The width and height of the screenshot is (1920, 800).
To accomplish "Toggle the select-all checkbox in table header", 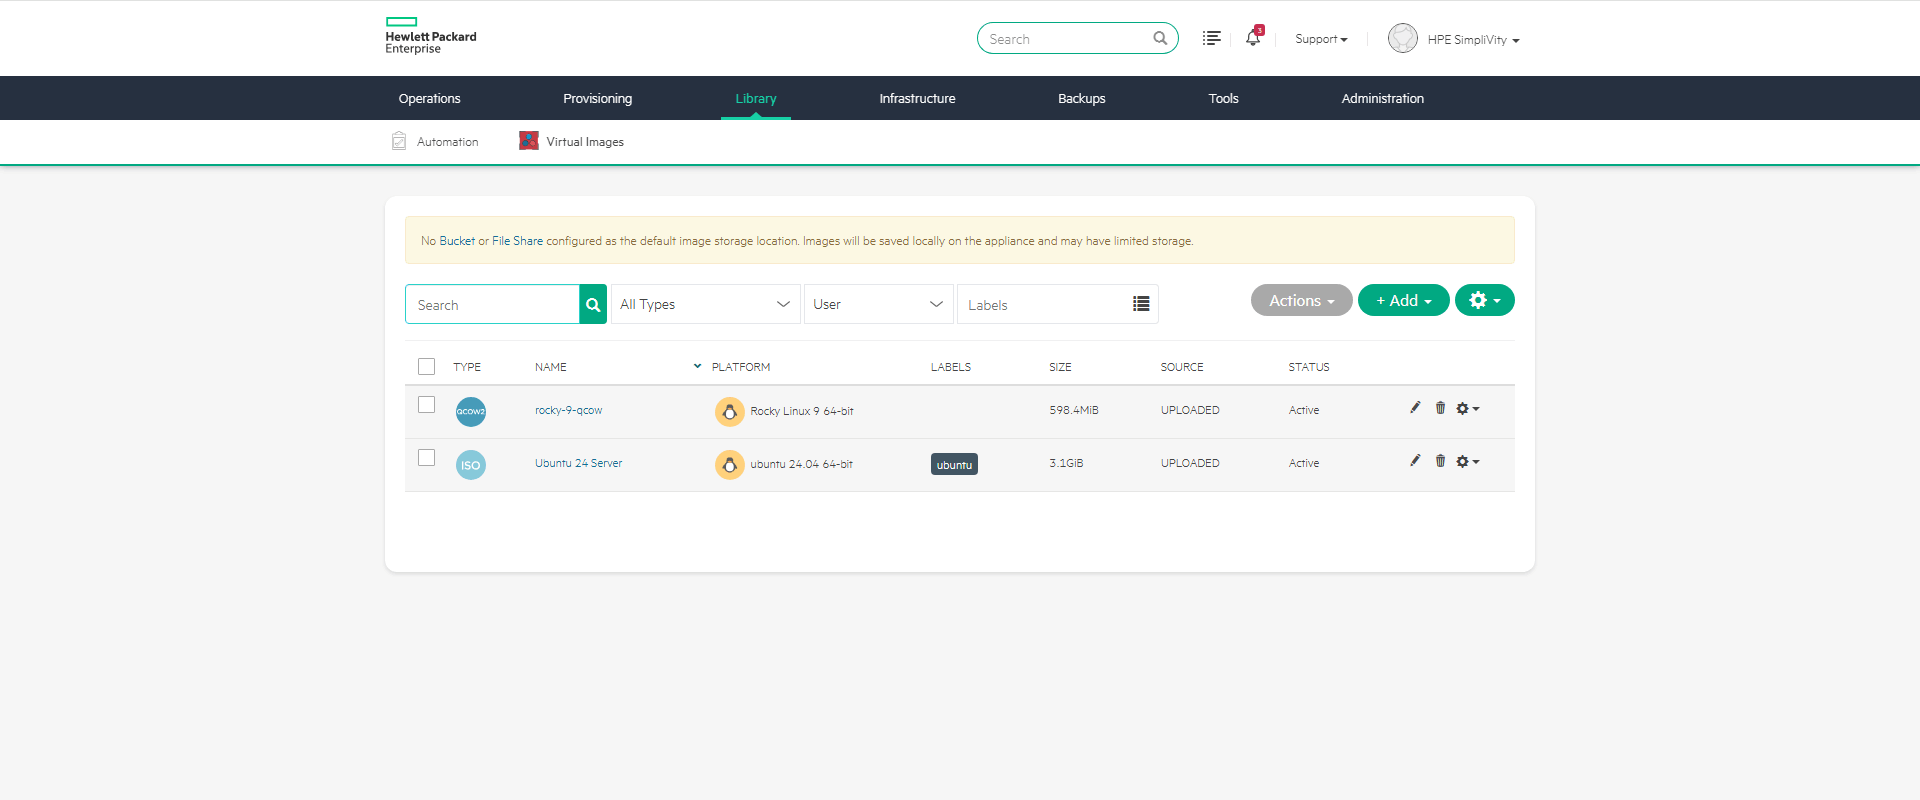I will pos(427,367).
